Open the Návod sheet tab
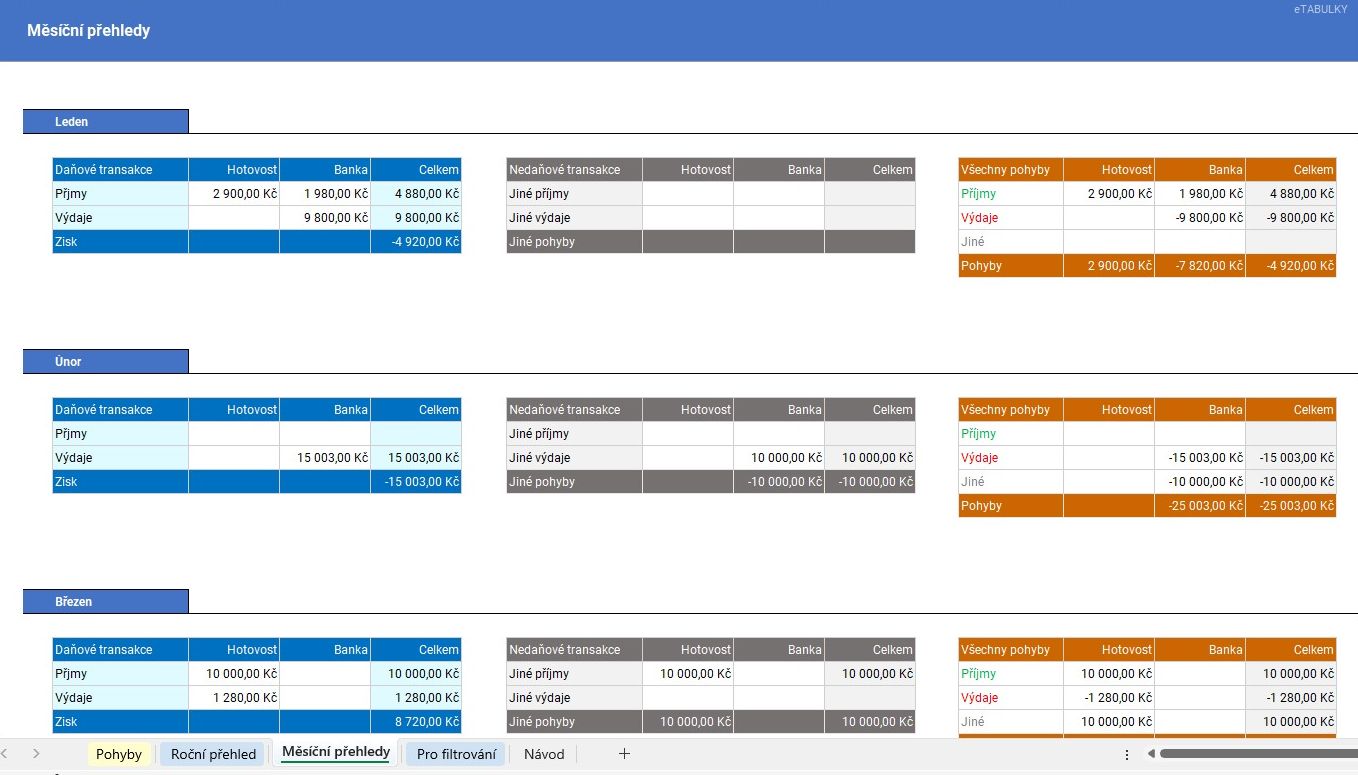 click(544, 754)
